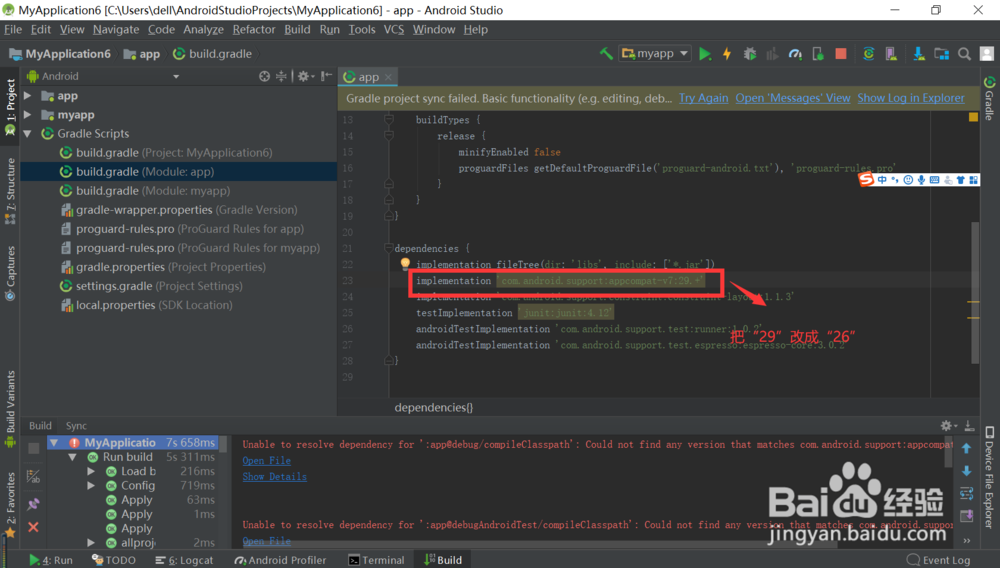Open gradle.properties (Project Properties)
The image size is (1000, 568).
(x=163, y=267)
